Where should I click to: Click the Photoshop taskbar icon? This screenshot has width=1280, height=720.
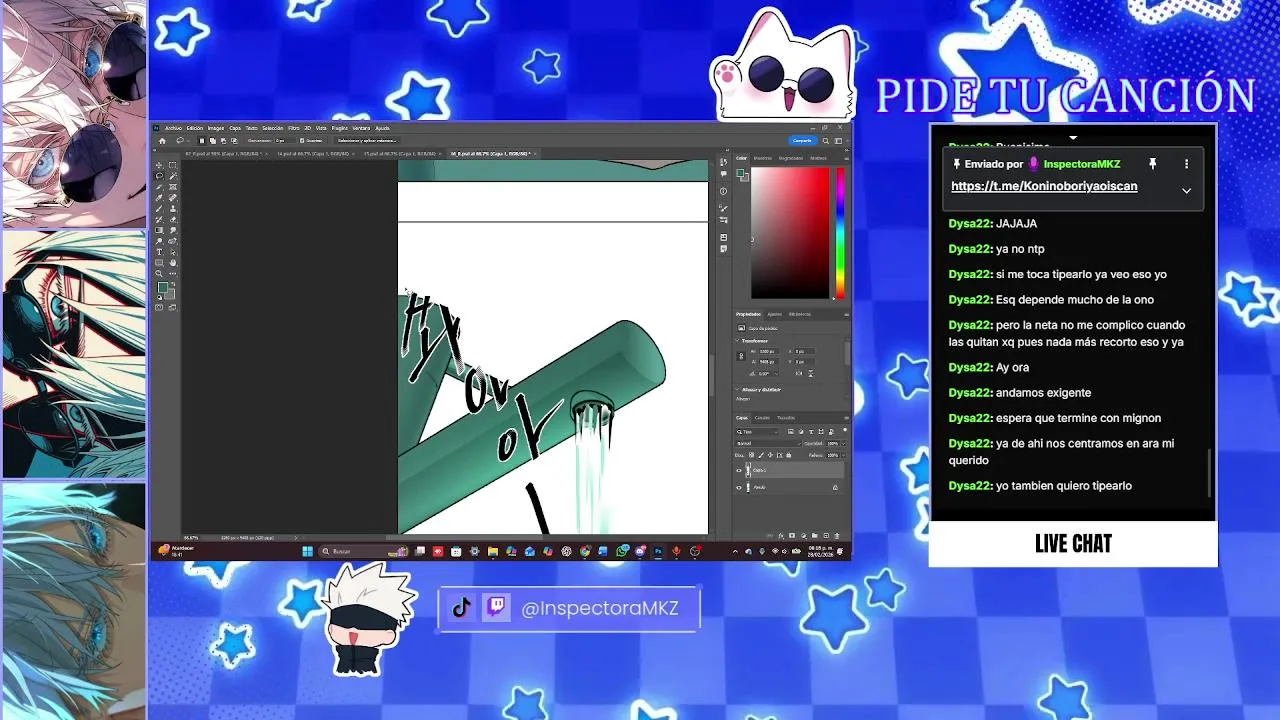tap(658, 551)
